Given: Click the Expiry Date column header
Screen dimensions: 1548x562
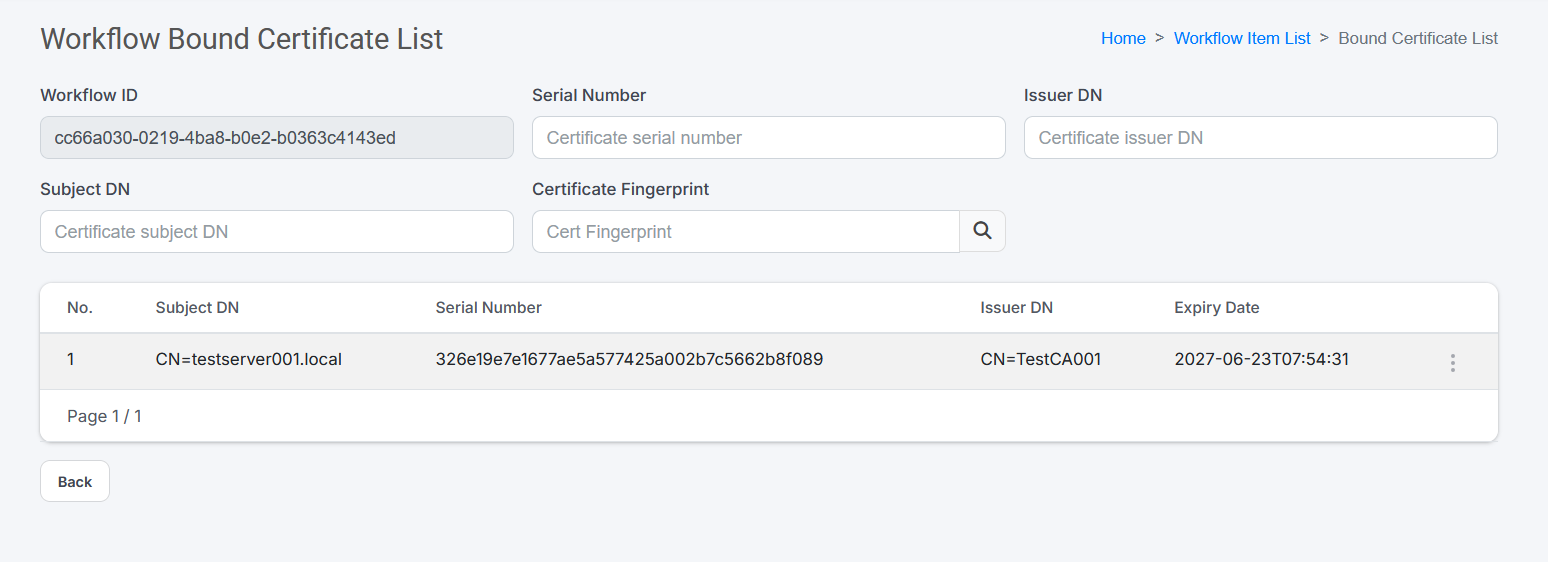Looking at the screenshot, I should tap(1216, 308).
